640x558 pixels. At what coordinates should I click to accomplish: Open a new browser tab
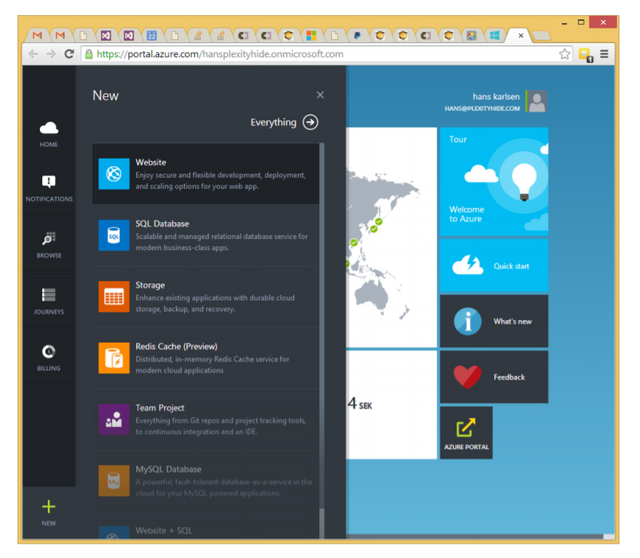tap(542, 36)
